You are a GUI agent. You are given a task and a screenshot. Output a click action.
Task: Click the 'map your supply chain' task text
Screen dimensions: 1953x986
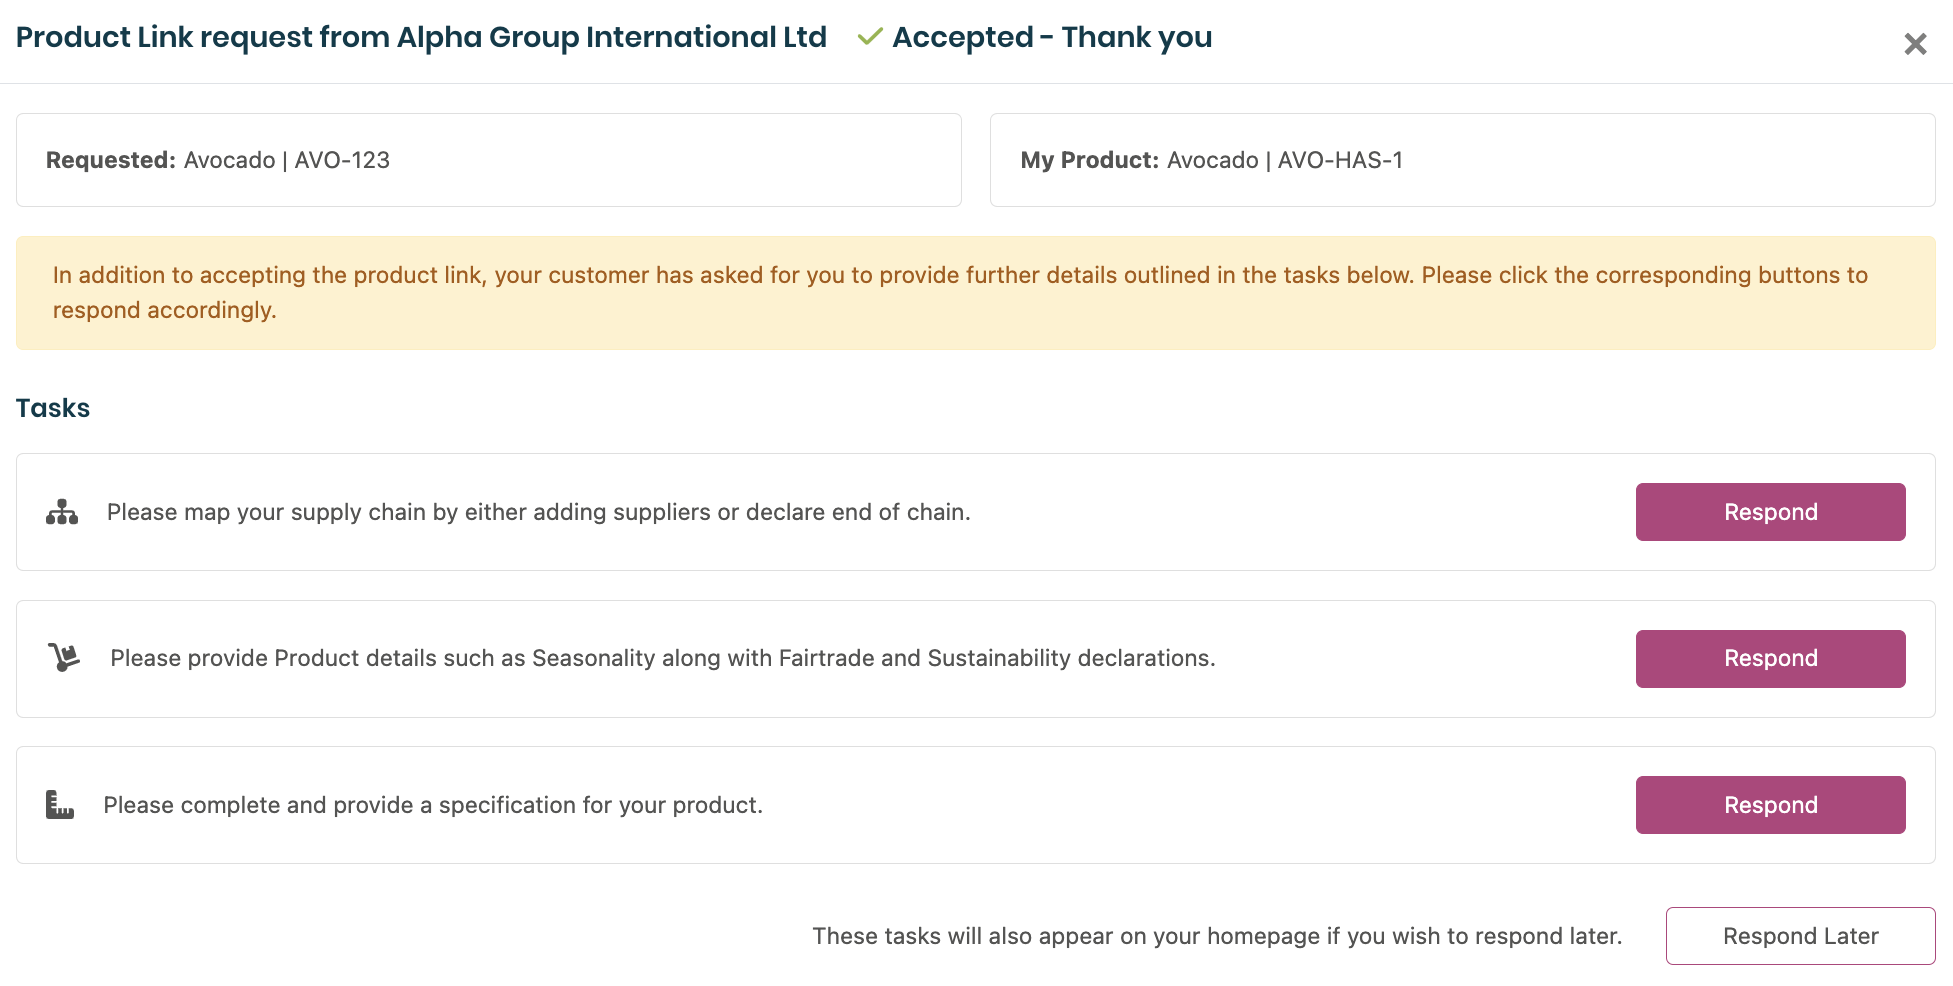coord(538,512)
